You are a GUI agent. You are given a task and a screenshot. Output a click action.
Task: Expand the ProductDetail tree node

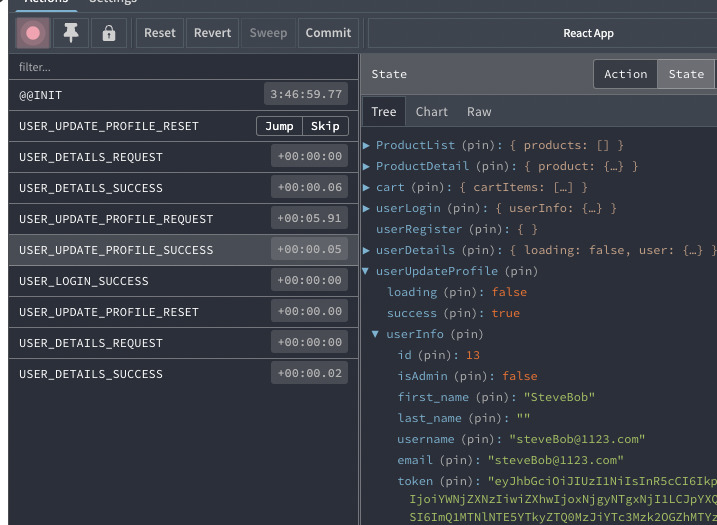tap(367, 166)
